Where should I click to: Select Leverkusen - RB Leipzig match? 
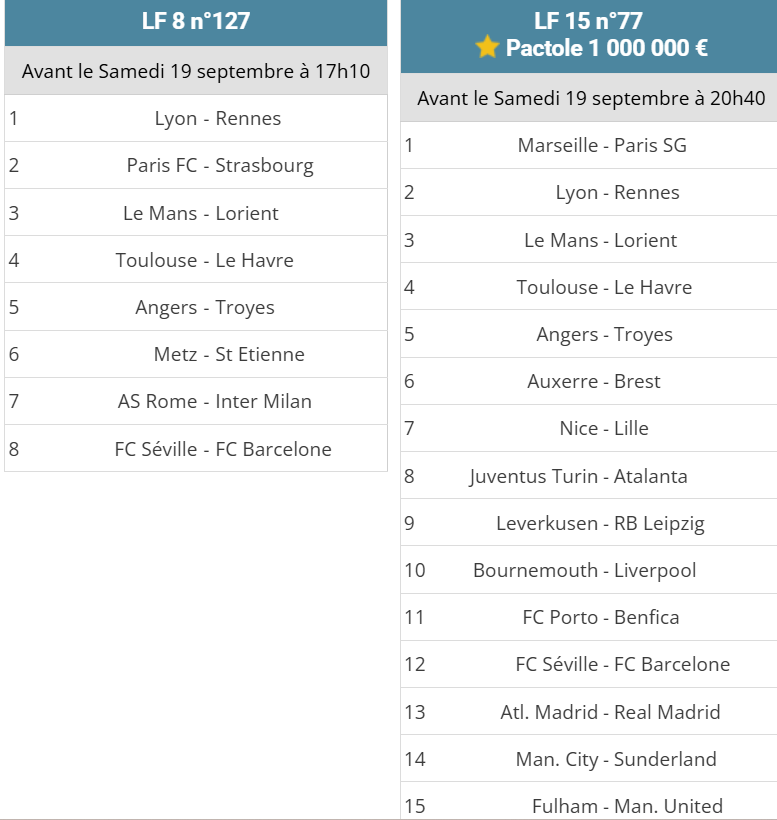(x=589, y=523)
